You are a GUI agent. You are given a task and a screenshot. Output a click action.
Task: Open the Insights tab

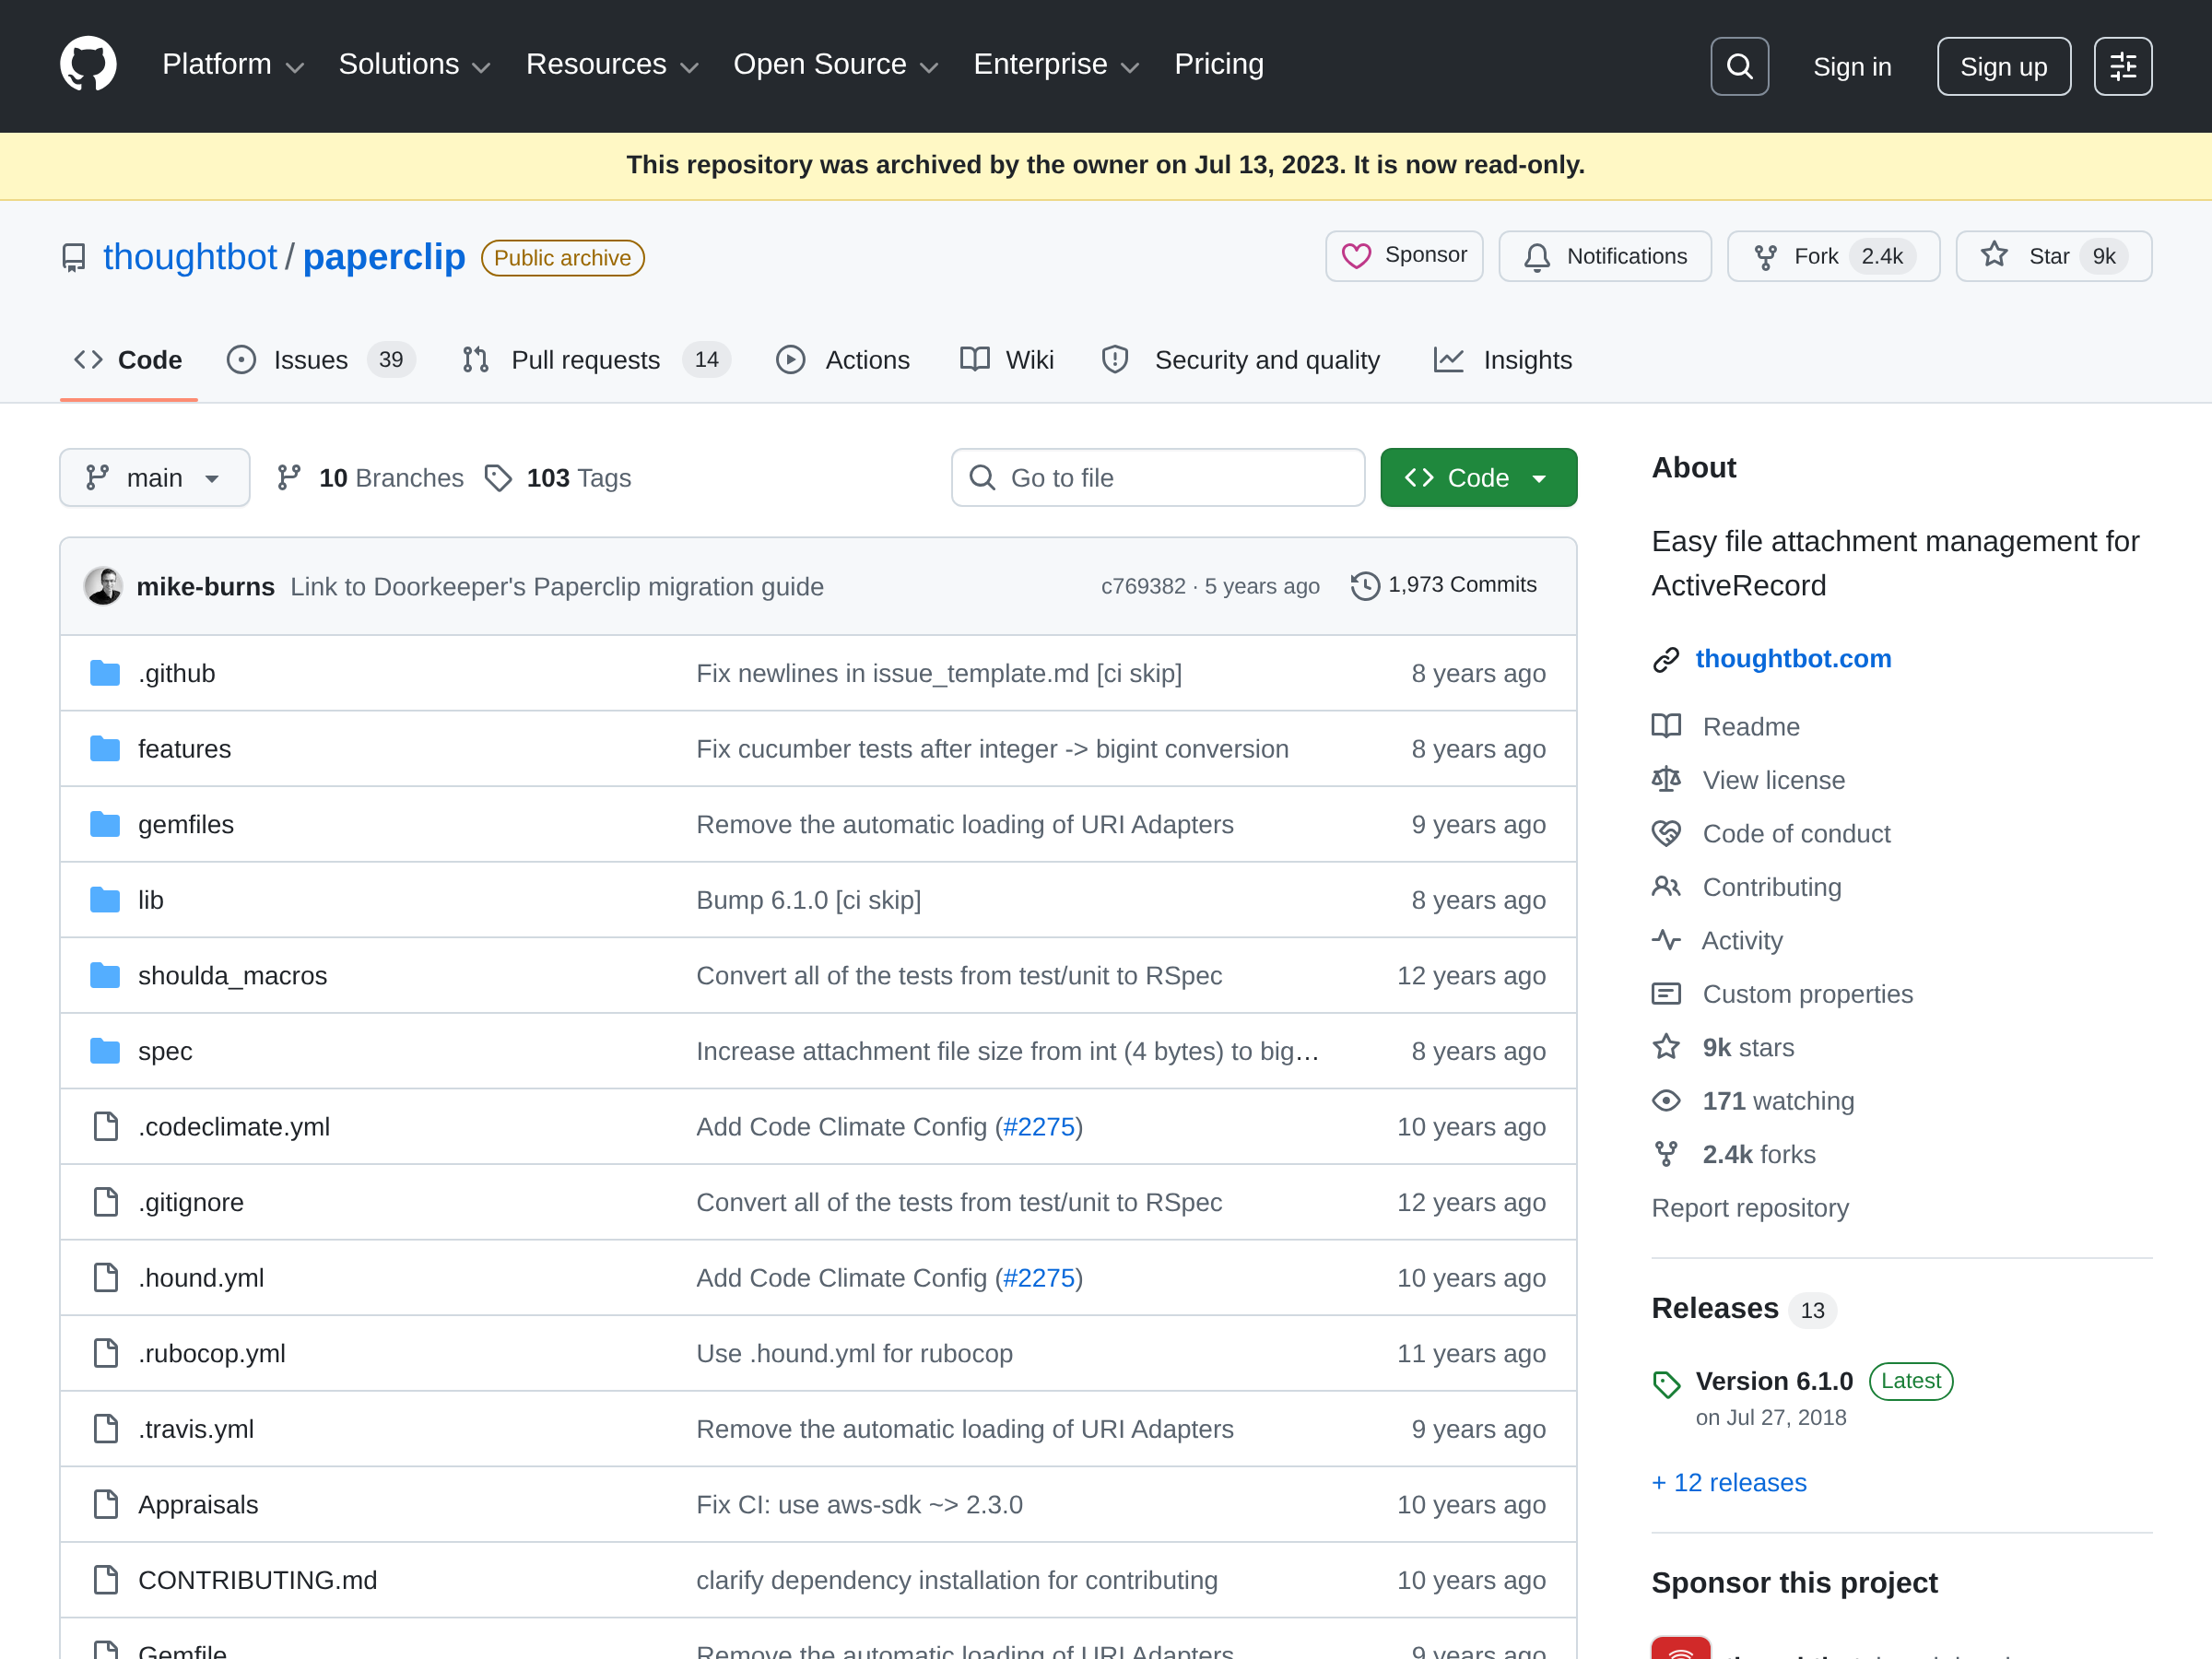click(1502, 360)
